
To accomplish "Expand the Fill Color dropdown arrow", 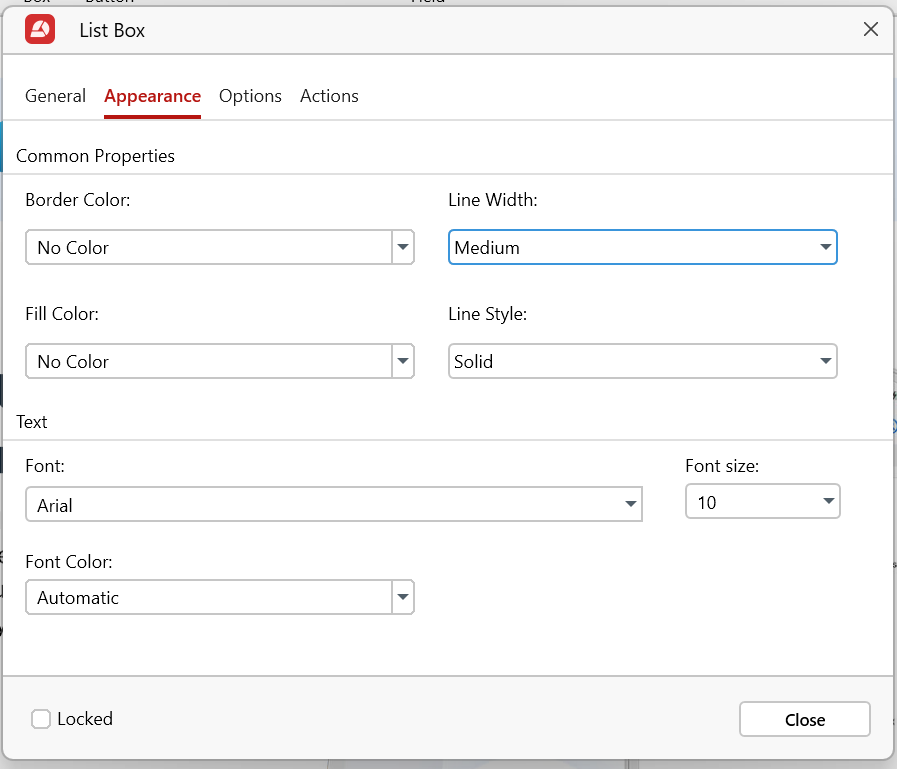I will point(403,361).
